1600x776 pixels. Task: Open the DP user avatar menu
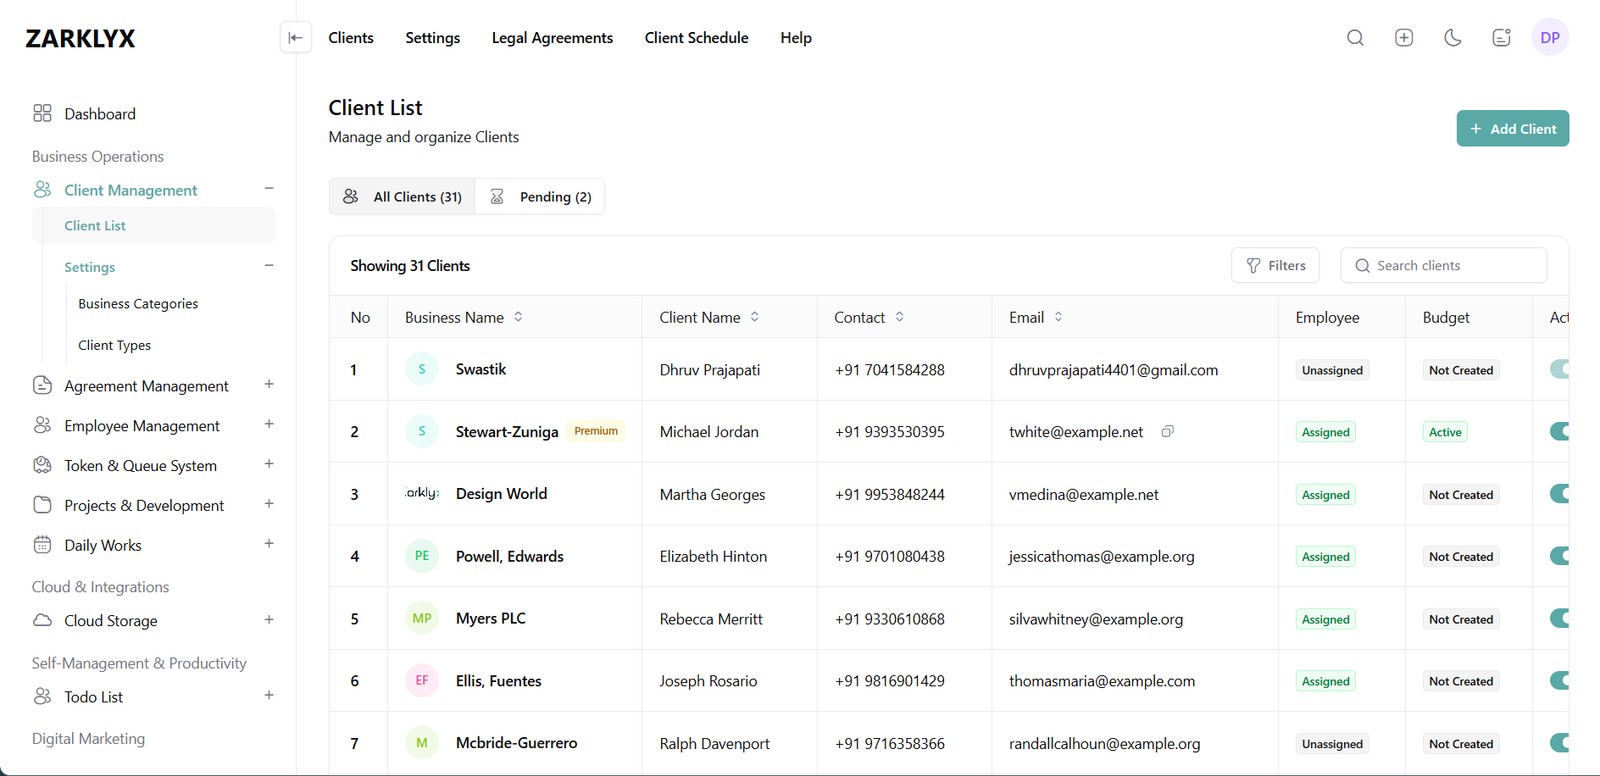tap(1550, 38)
